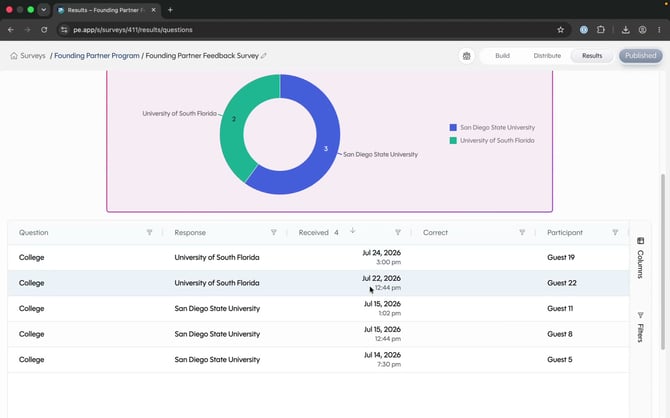Open browser downloads icon
The width and height of the screenshot is (670, 418).
coord(626,30)
